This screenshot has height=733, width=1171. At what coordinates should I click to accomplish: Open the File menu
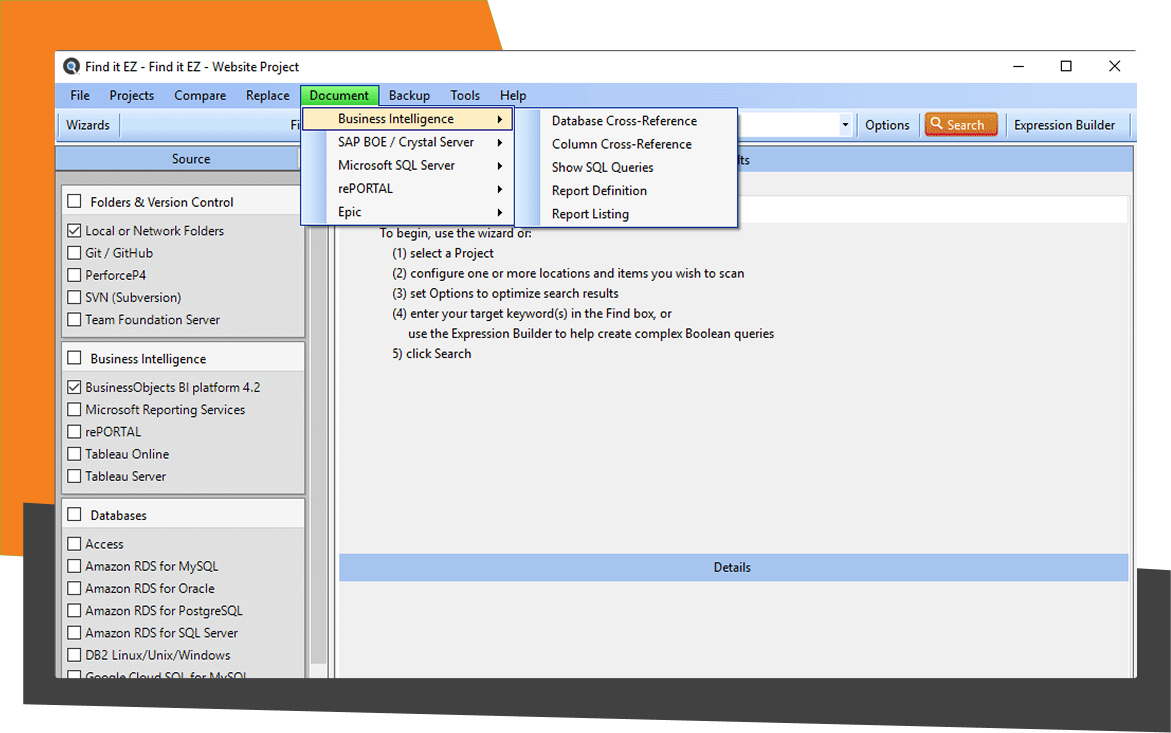pyautogui.click(x=80, y=96)
